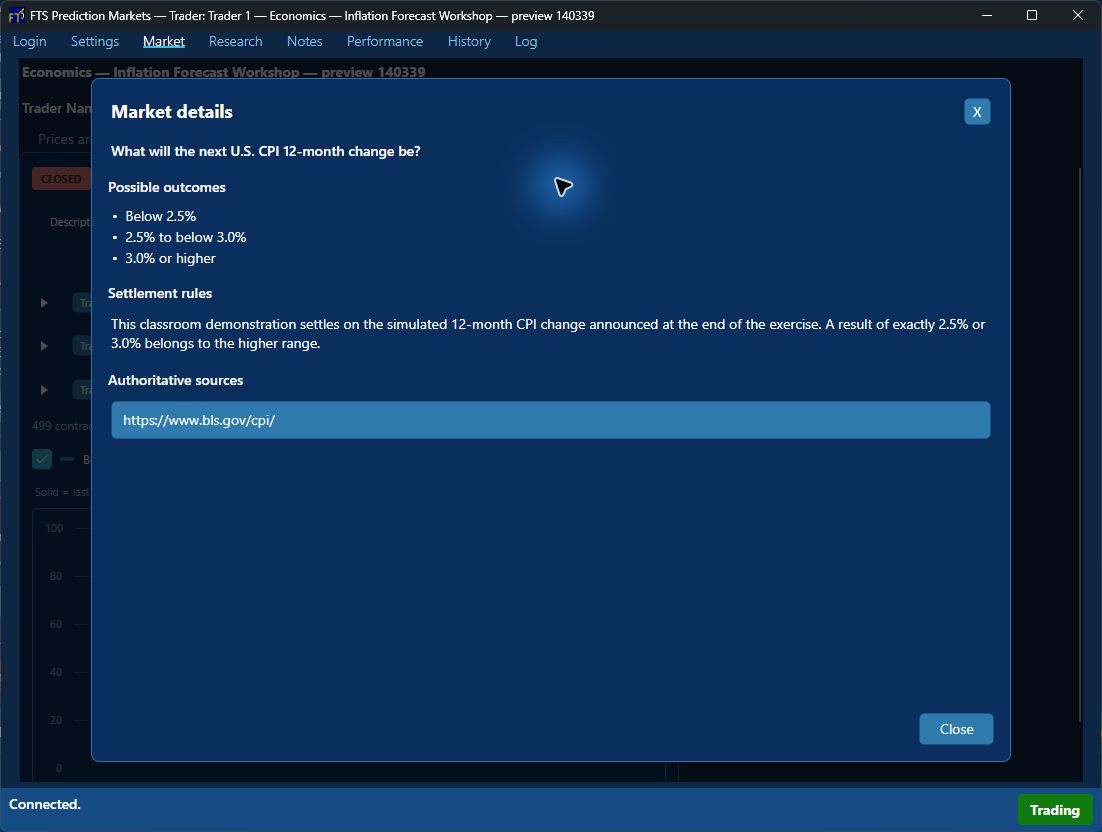Go to the Notes menu

[x=304, y=41]
